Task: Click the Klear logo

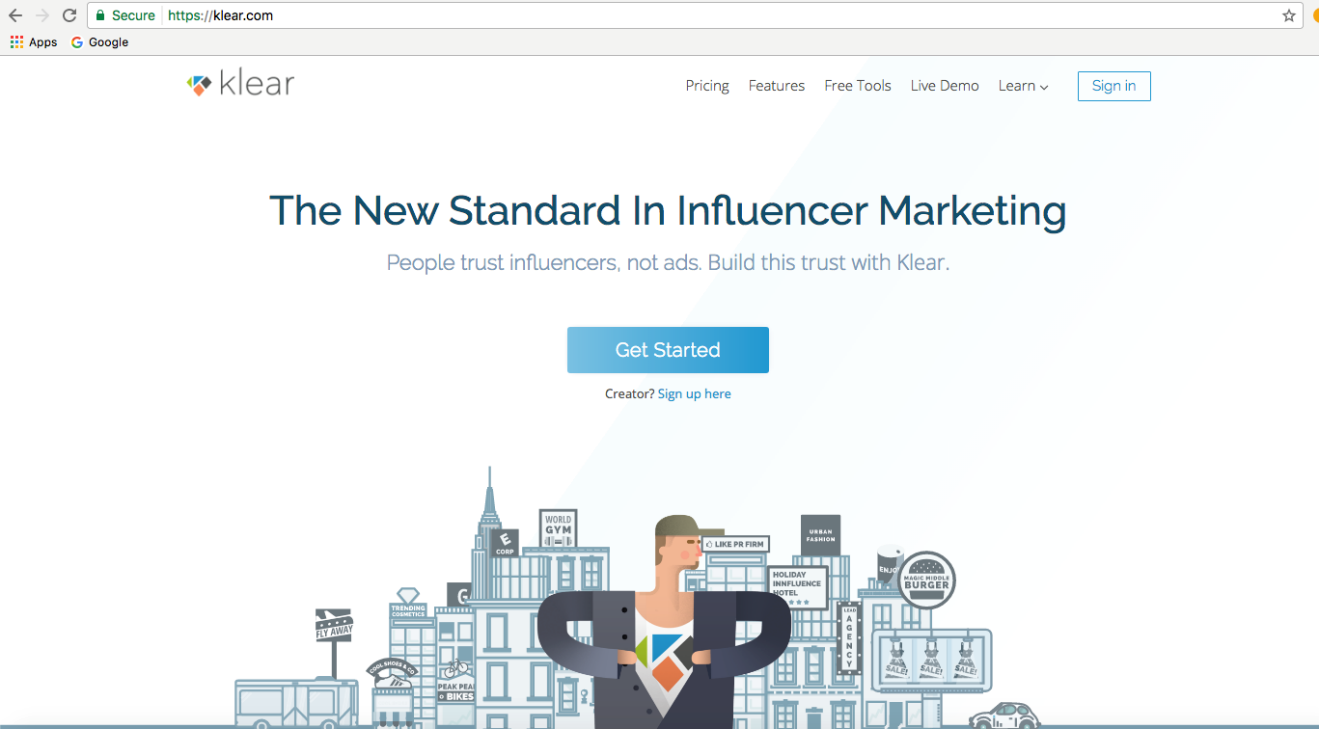Action: pyautogui.click(x=240, y=84)
